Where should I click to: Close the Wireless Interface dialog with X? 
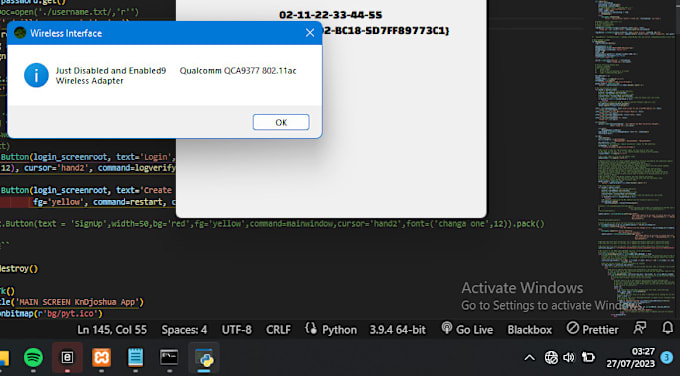click(x=310, y=33)
